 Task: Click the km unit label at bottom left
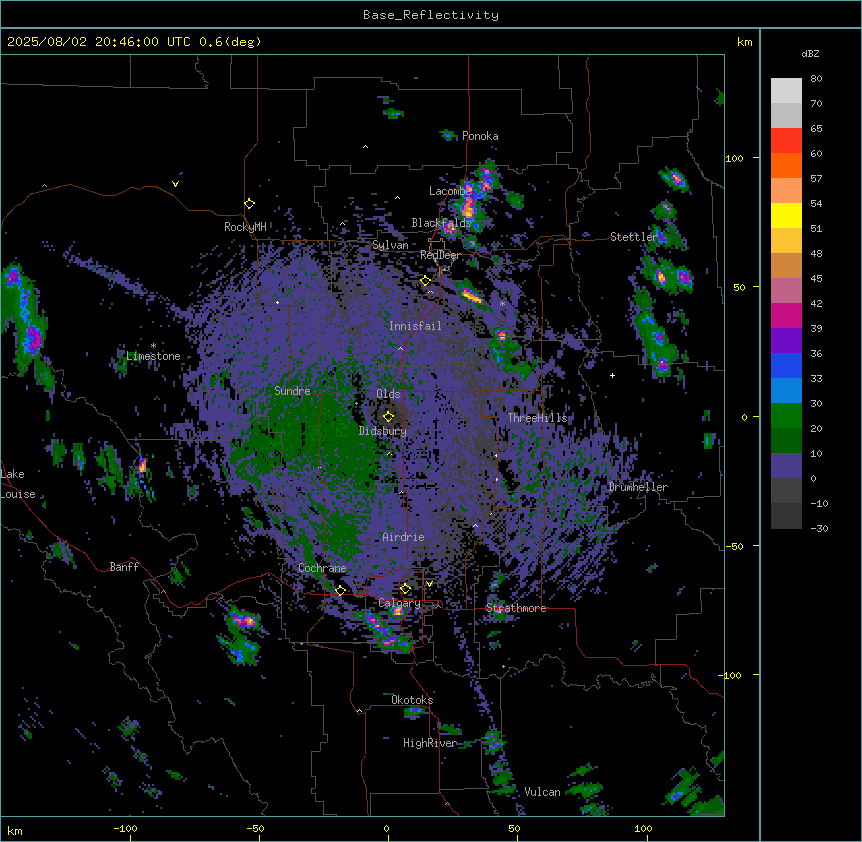[x=15, y=830]
